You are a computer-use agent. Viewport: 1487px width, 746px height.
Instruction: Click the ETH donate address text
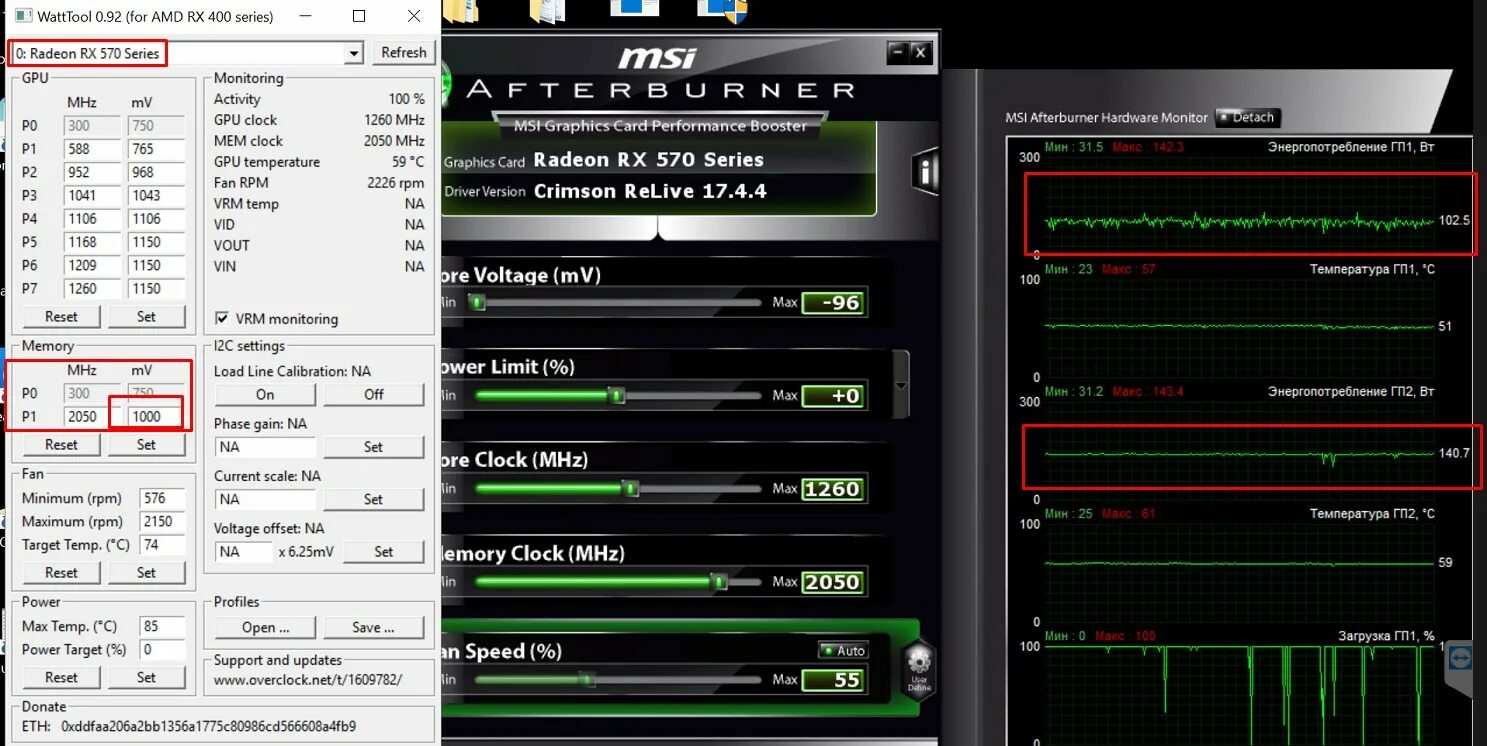[x=208, y=726]
